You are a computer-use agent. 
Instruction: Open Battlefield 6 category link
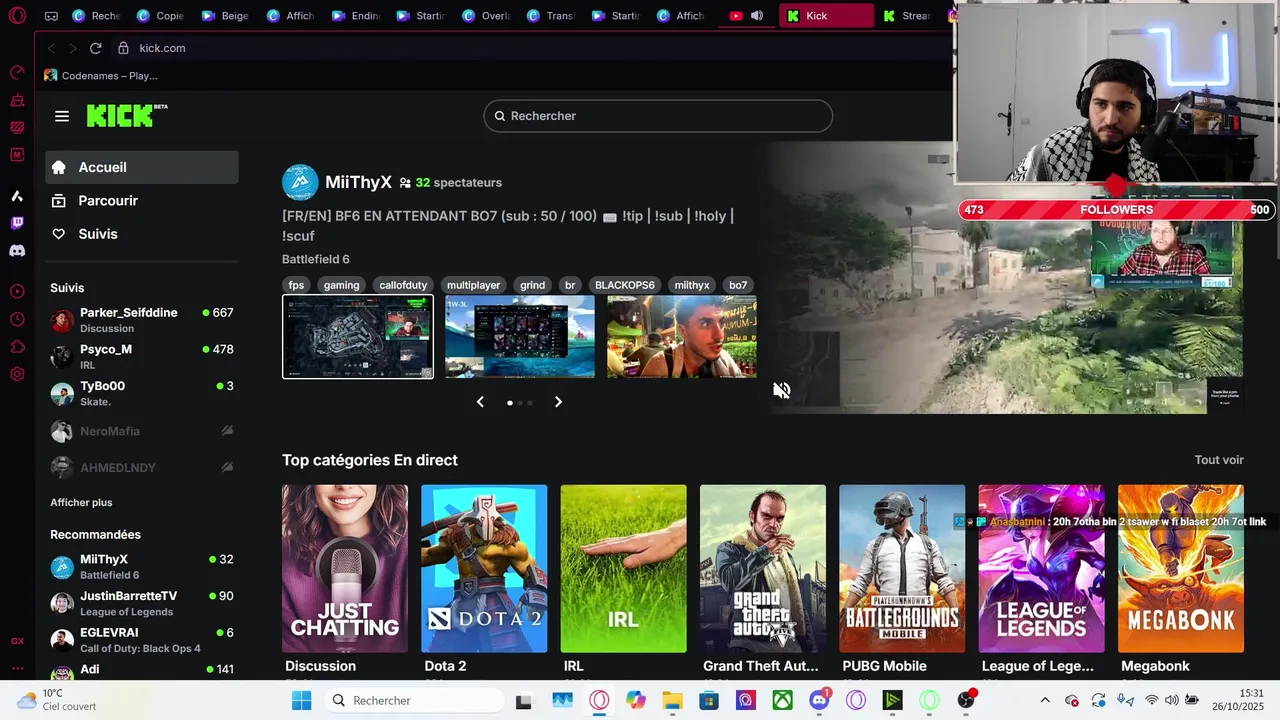316,259
